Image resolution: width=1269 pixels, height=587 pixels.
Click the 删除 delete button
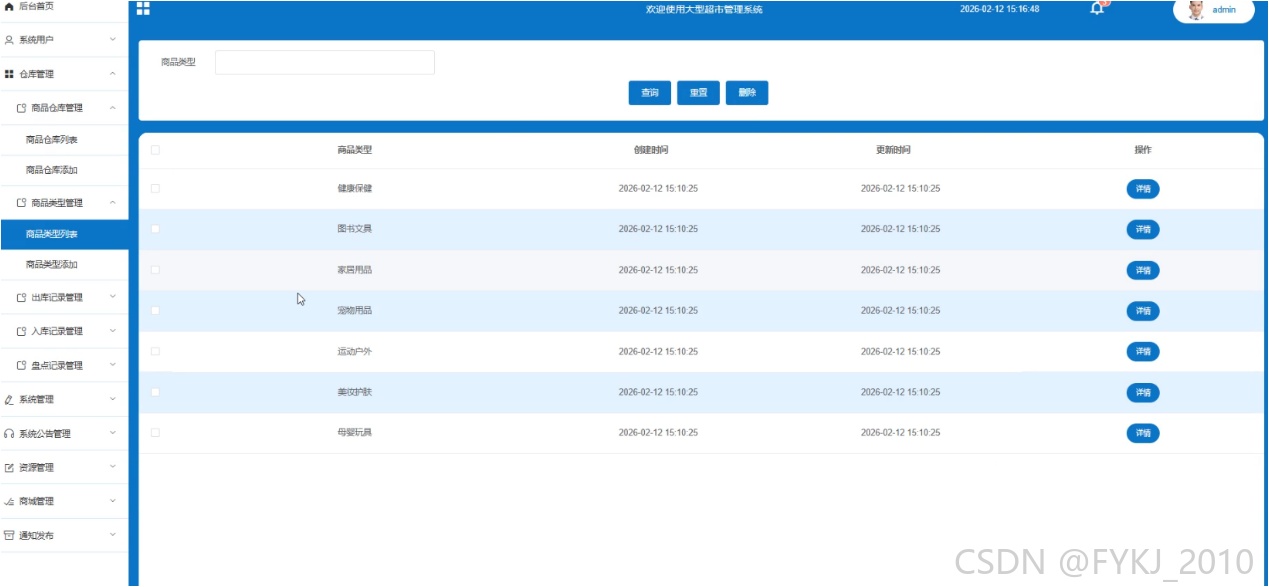coord(747,93)
